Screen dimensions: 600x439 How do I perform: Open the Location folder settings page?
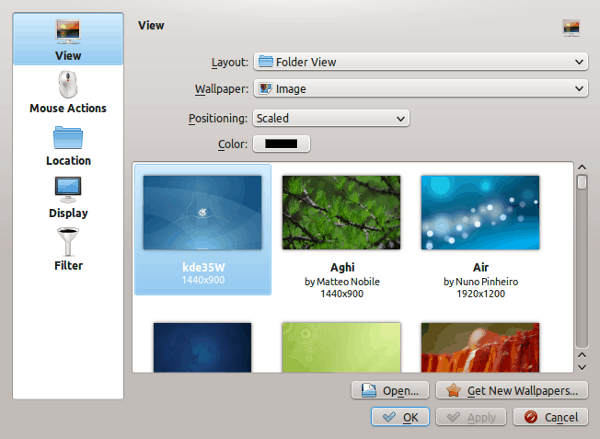[x=68, y=145]
